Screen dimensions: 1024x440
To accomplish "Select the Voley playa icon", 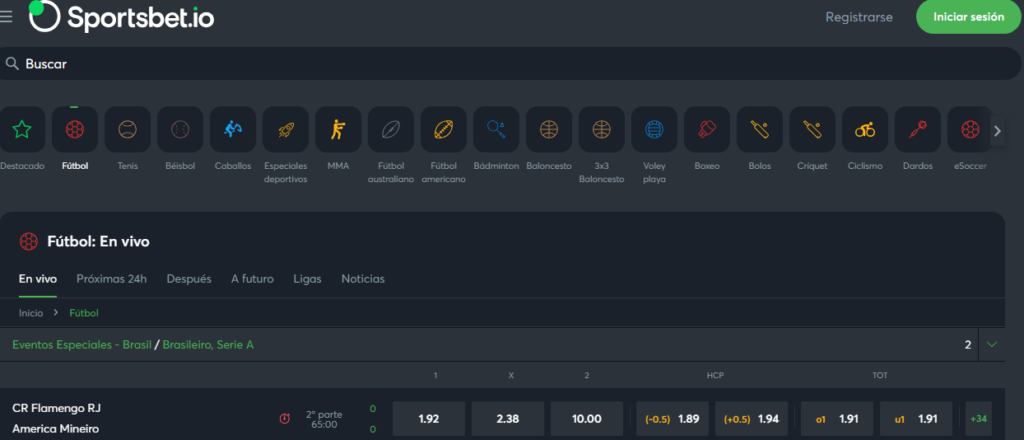I will tap(654, 130).
